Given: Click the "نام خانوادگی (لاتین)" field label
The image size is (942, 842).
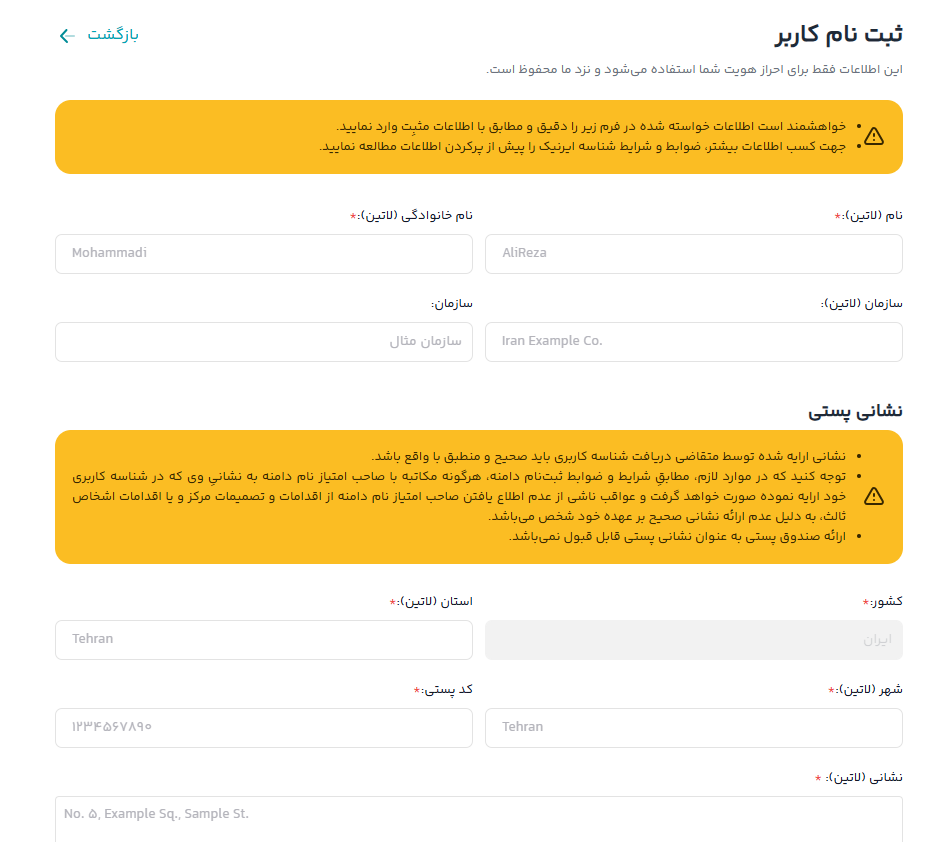Looking at the screenshot, I should tap(414, 216).
